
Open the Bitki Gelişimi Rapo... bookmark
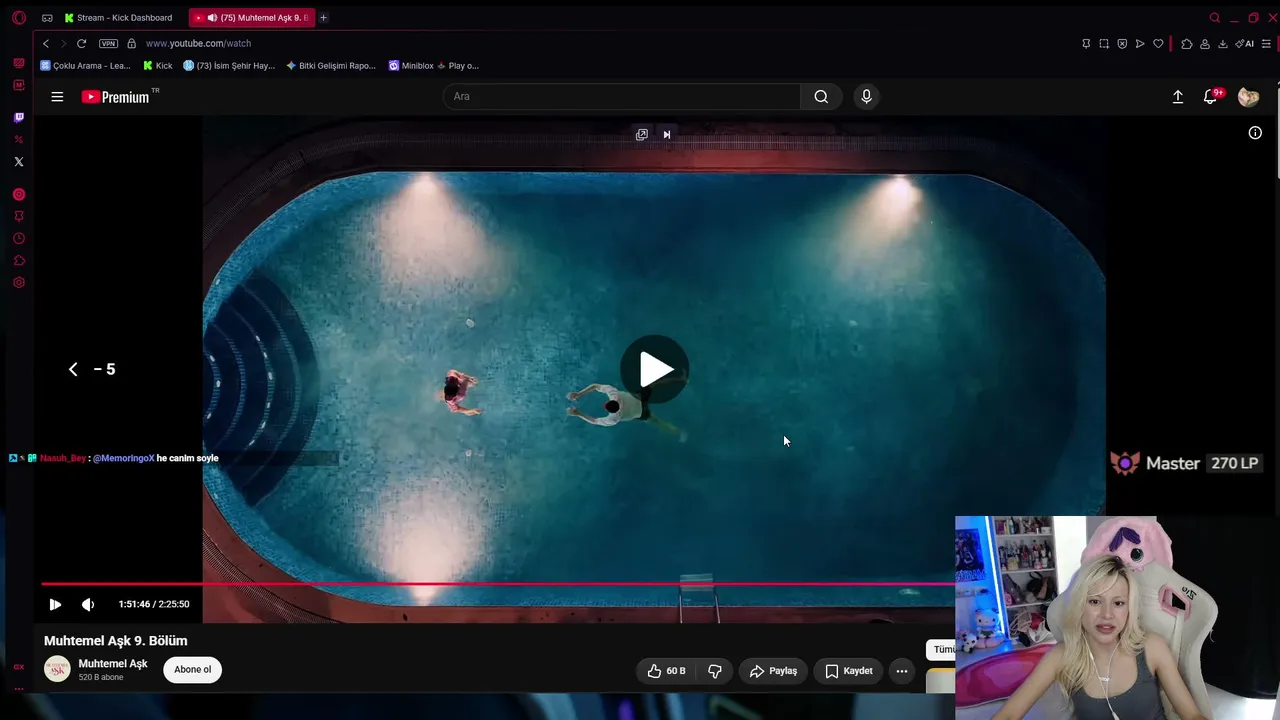click(x=331, y=66)
